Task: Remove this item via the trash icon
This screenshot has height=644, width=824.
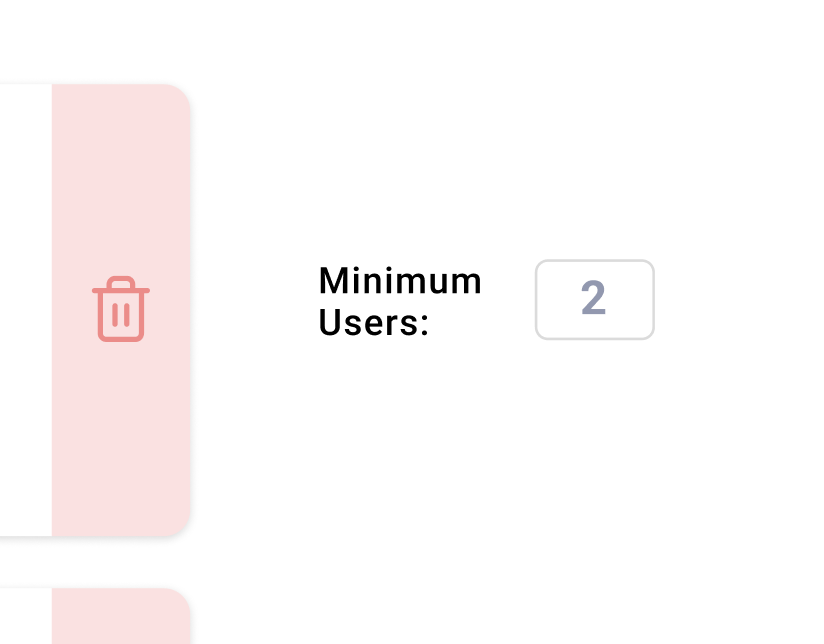Action: click(120, 309)
